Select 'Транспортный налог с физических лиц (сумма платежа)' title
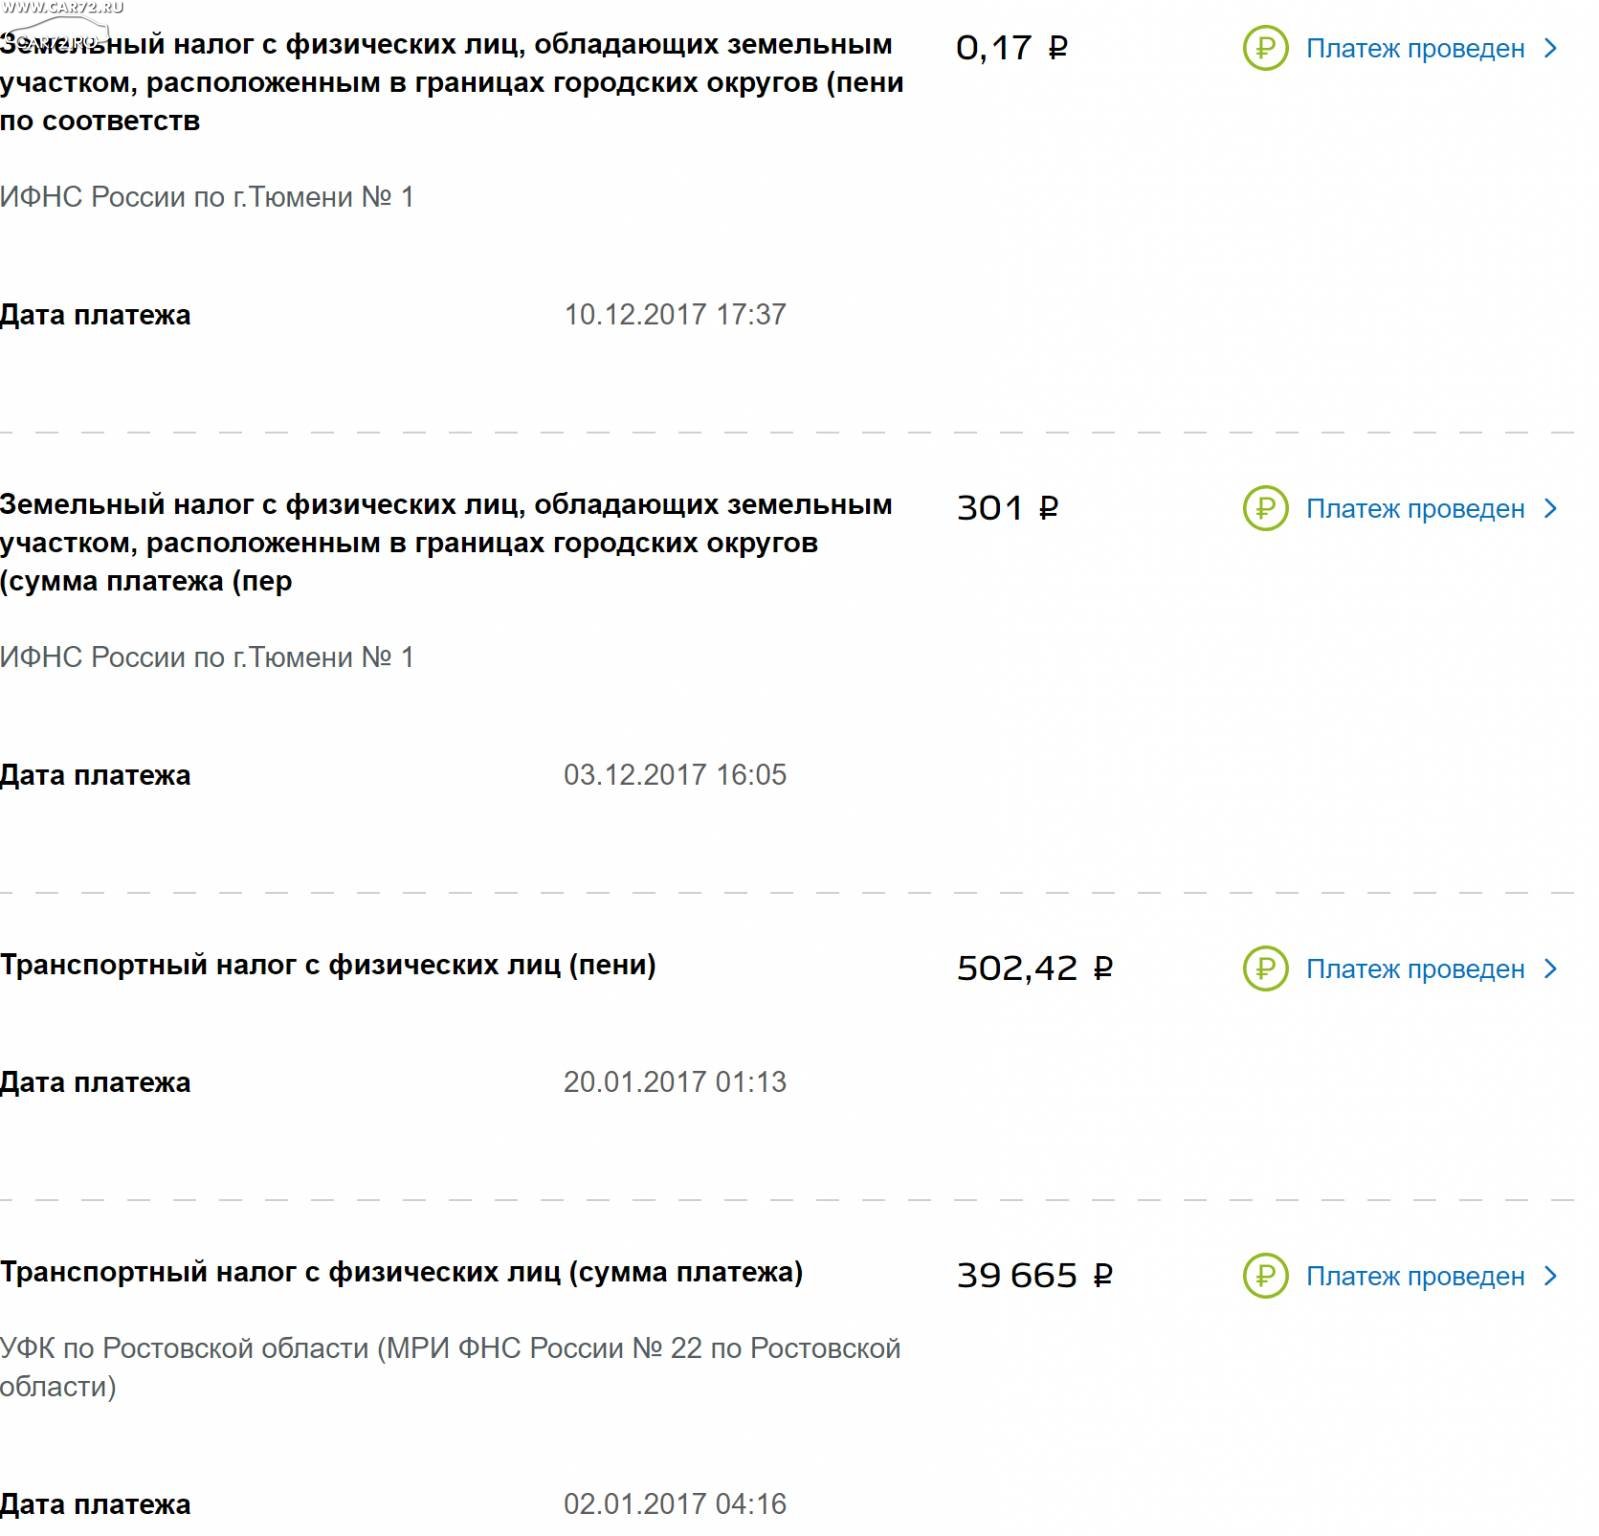 coord(401,1272)
